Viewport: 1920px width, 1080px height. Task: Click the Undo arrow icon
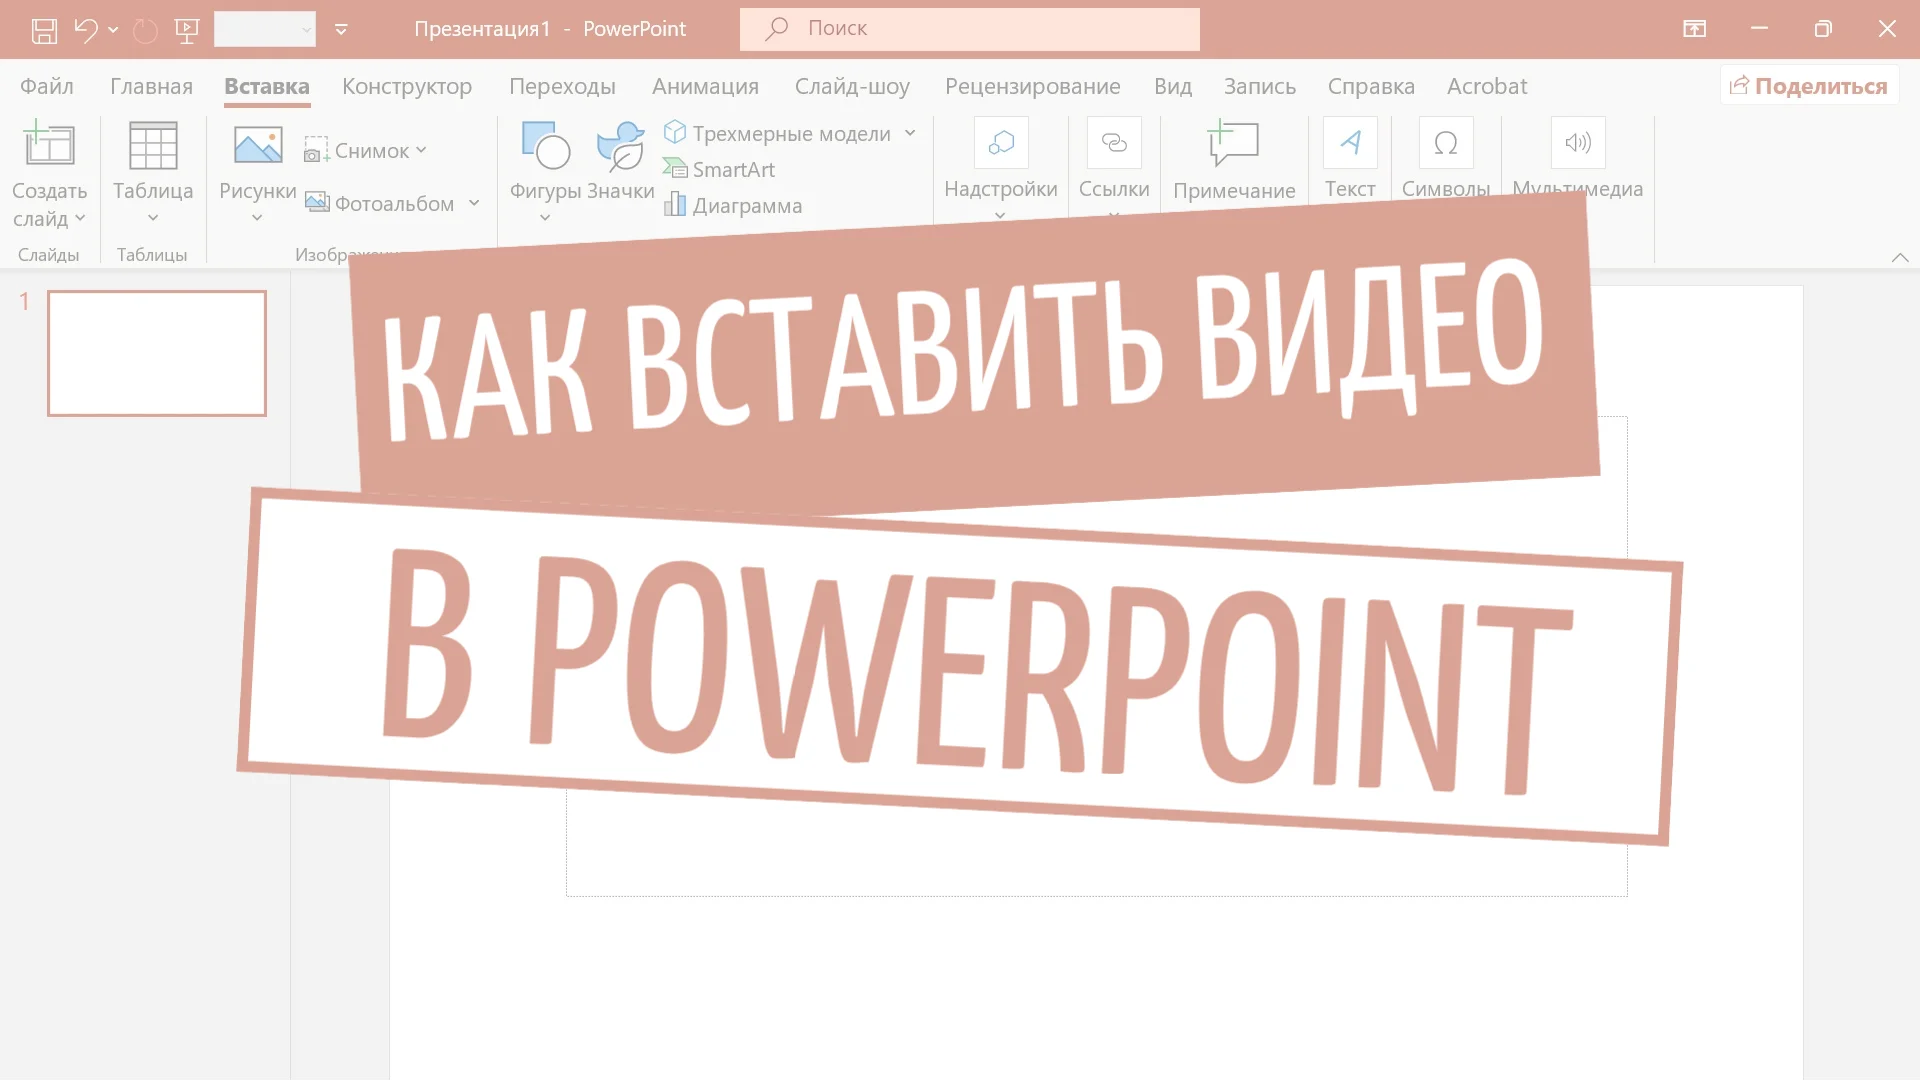(x=86, y=30)
